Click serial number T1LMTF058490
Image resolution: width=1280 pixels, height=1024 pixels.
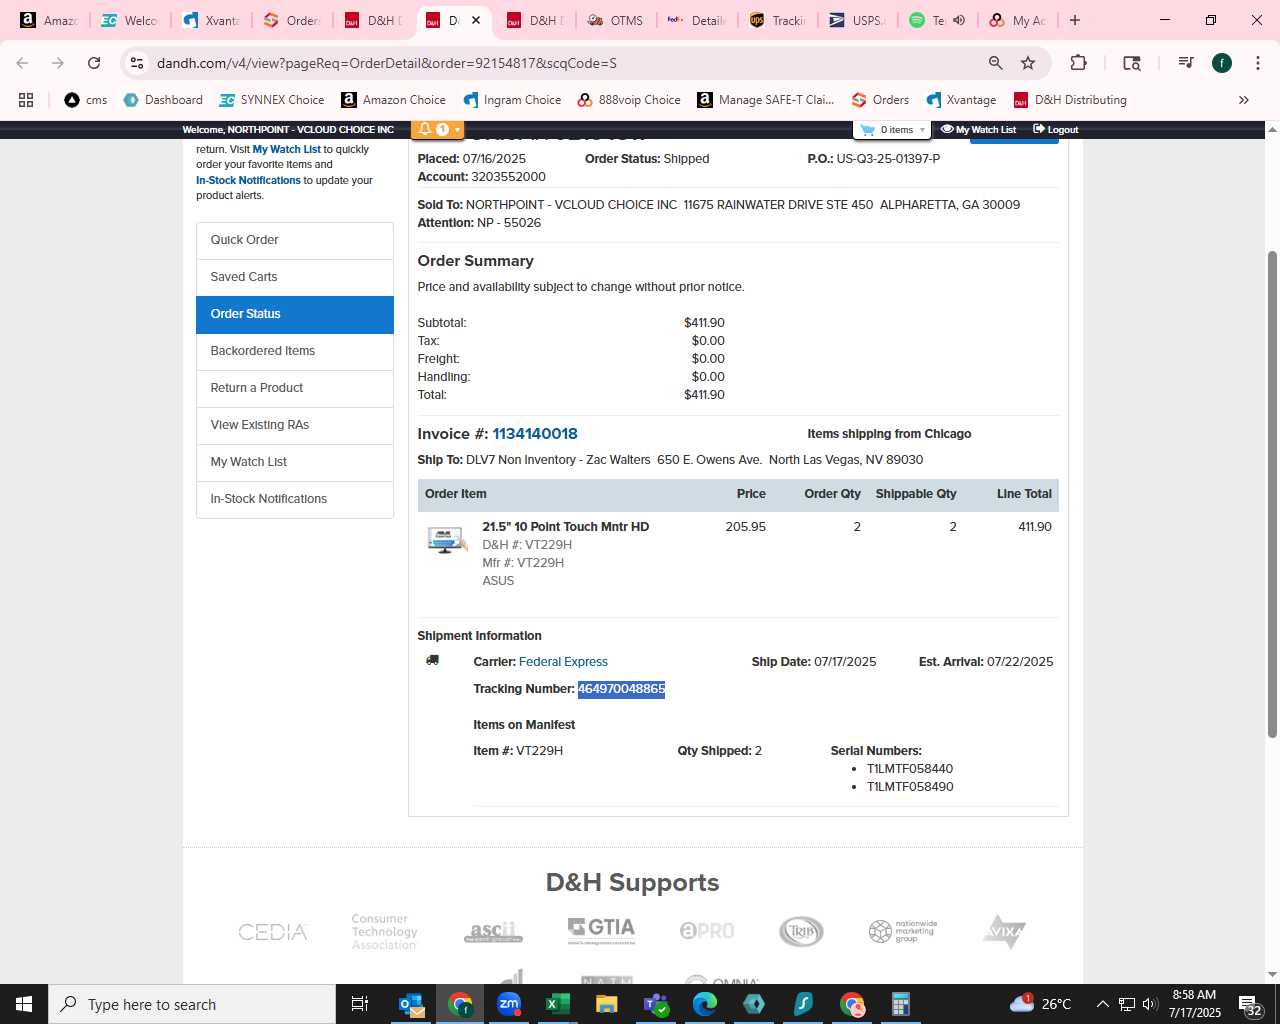pos(910,787)
